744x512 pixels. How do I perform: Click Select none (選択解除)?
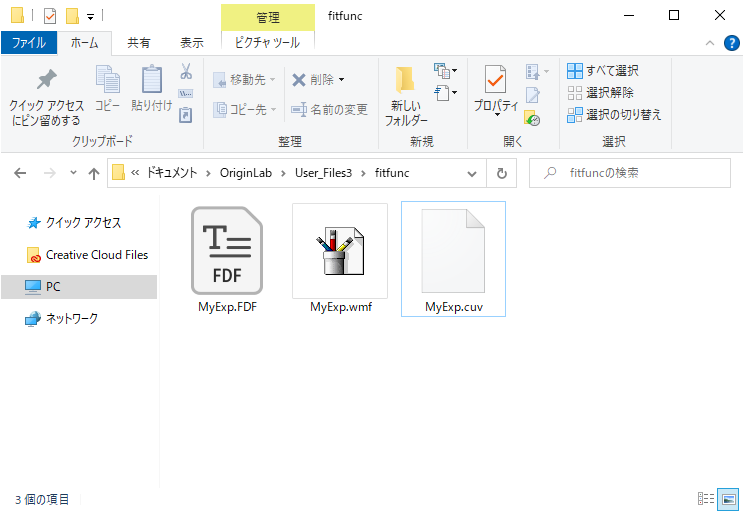[600, 93]
